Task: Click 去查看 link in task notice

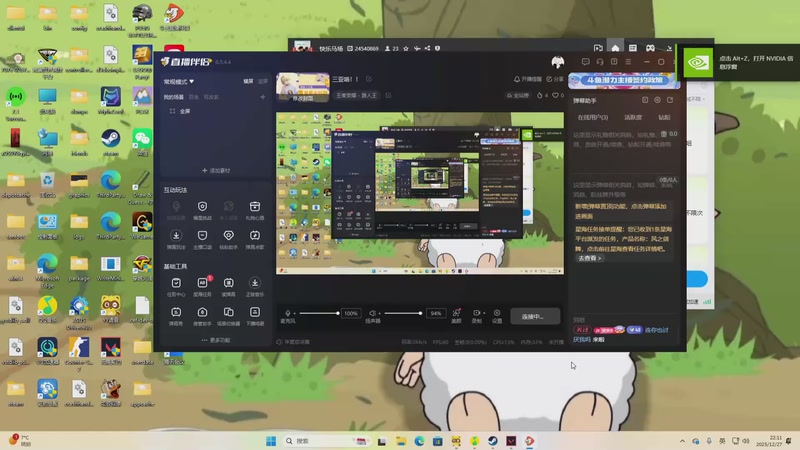Action: point(589,258)
